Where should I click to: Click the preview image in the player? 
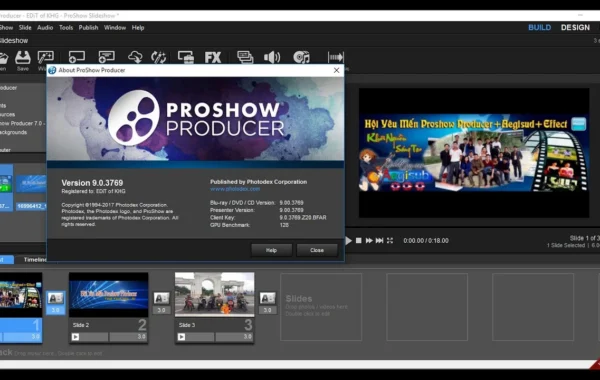pyautogui.click(x=473, y=153)
